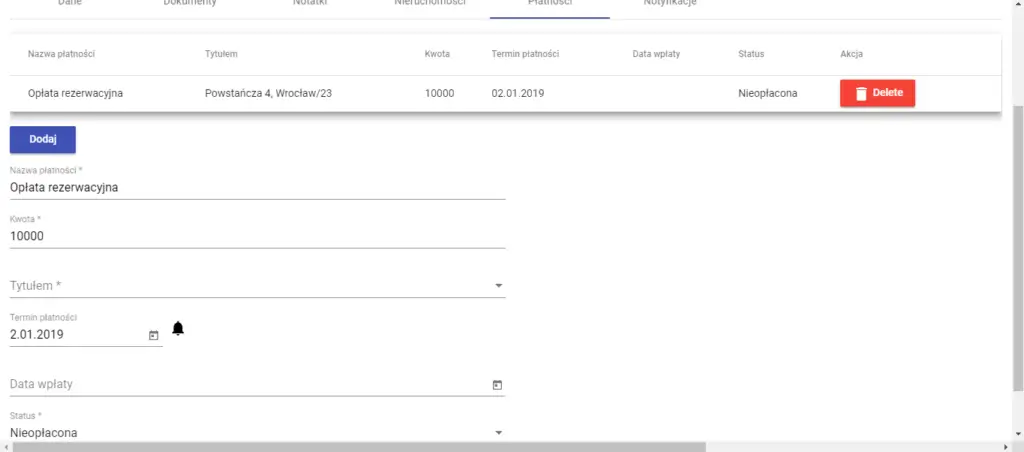The width and height of the screenshot is (1024, 452).
Task: Switch to the Dokumenty tab
Action: click(190, 4)
